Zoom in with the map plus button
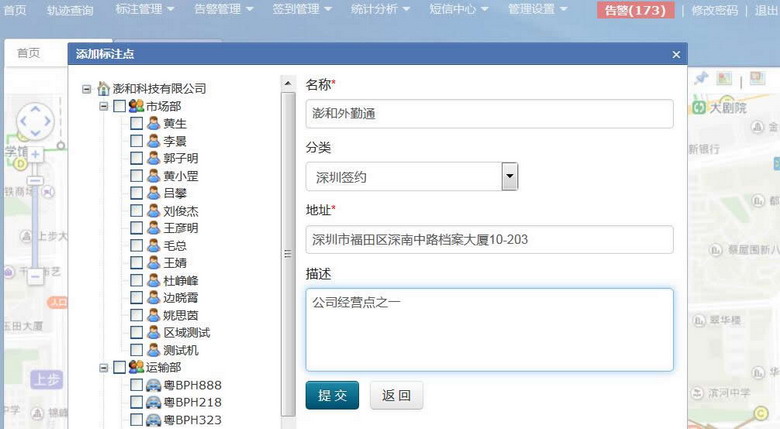The image size is (780, 429). 35,155
